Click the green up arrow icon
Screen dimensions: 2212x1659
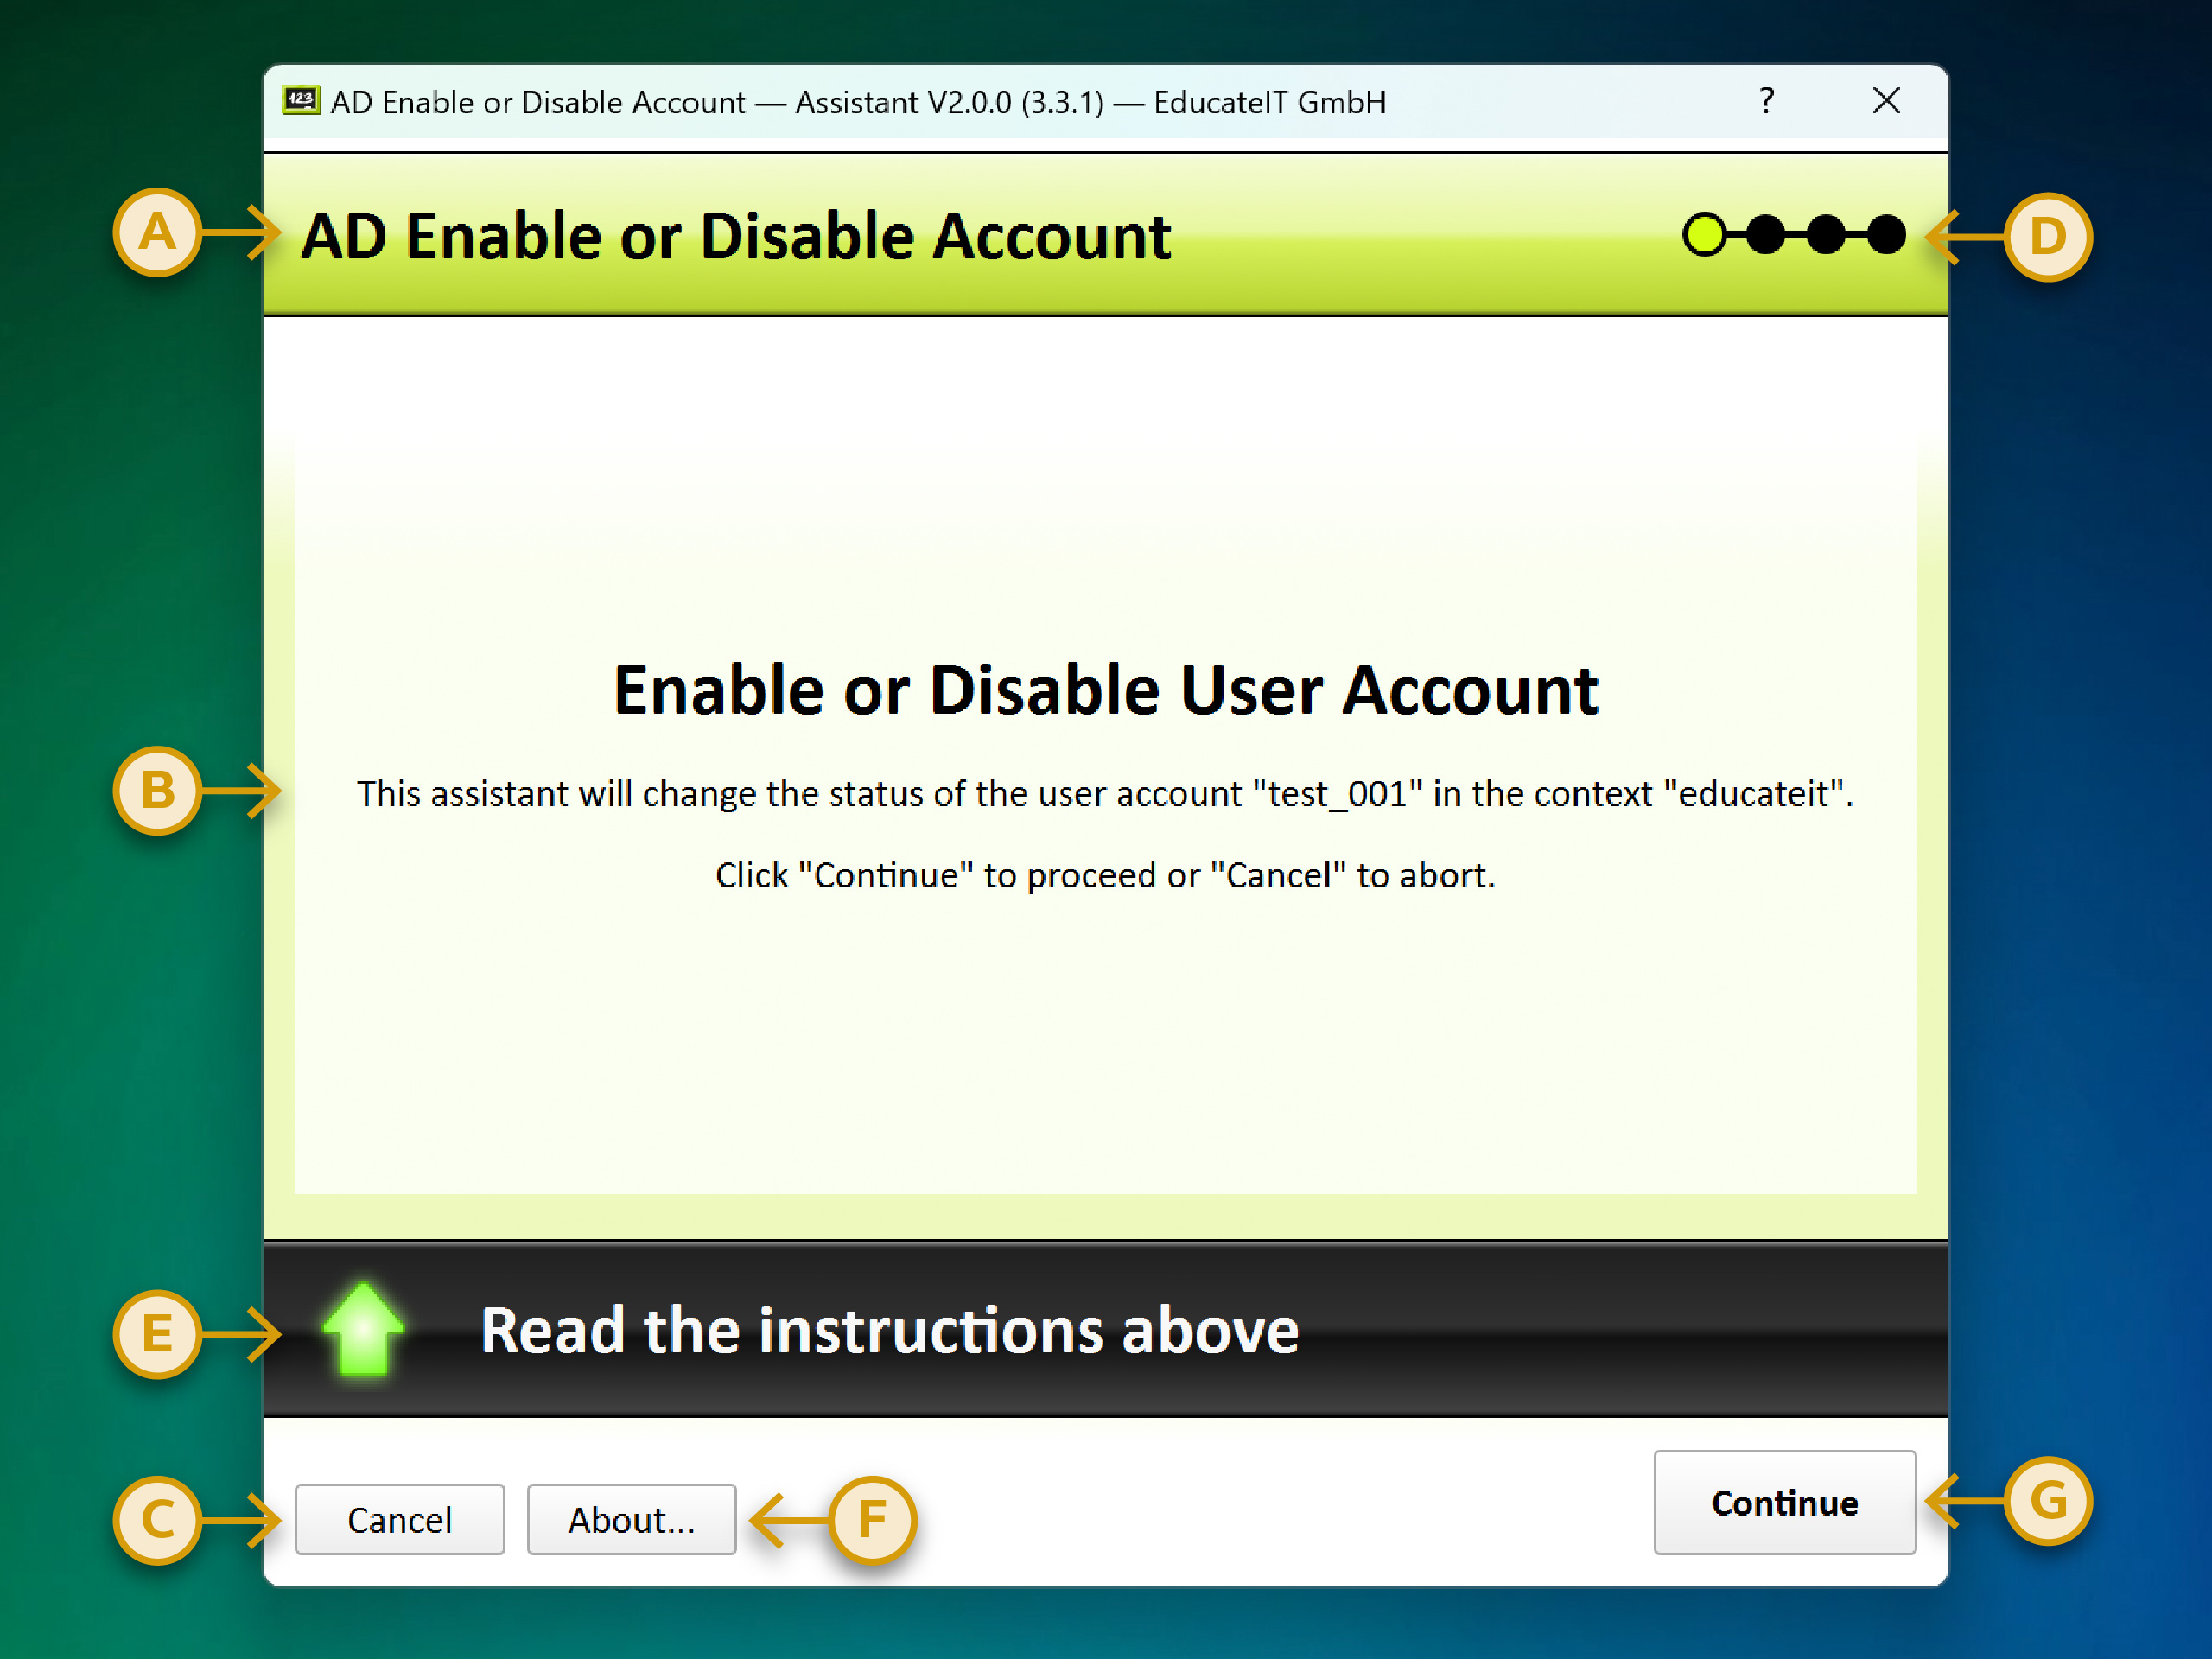coord(363,1329)
